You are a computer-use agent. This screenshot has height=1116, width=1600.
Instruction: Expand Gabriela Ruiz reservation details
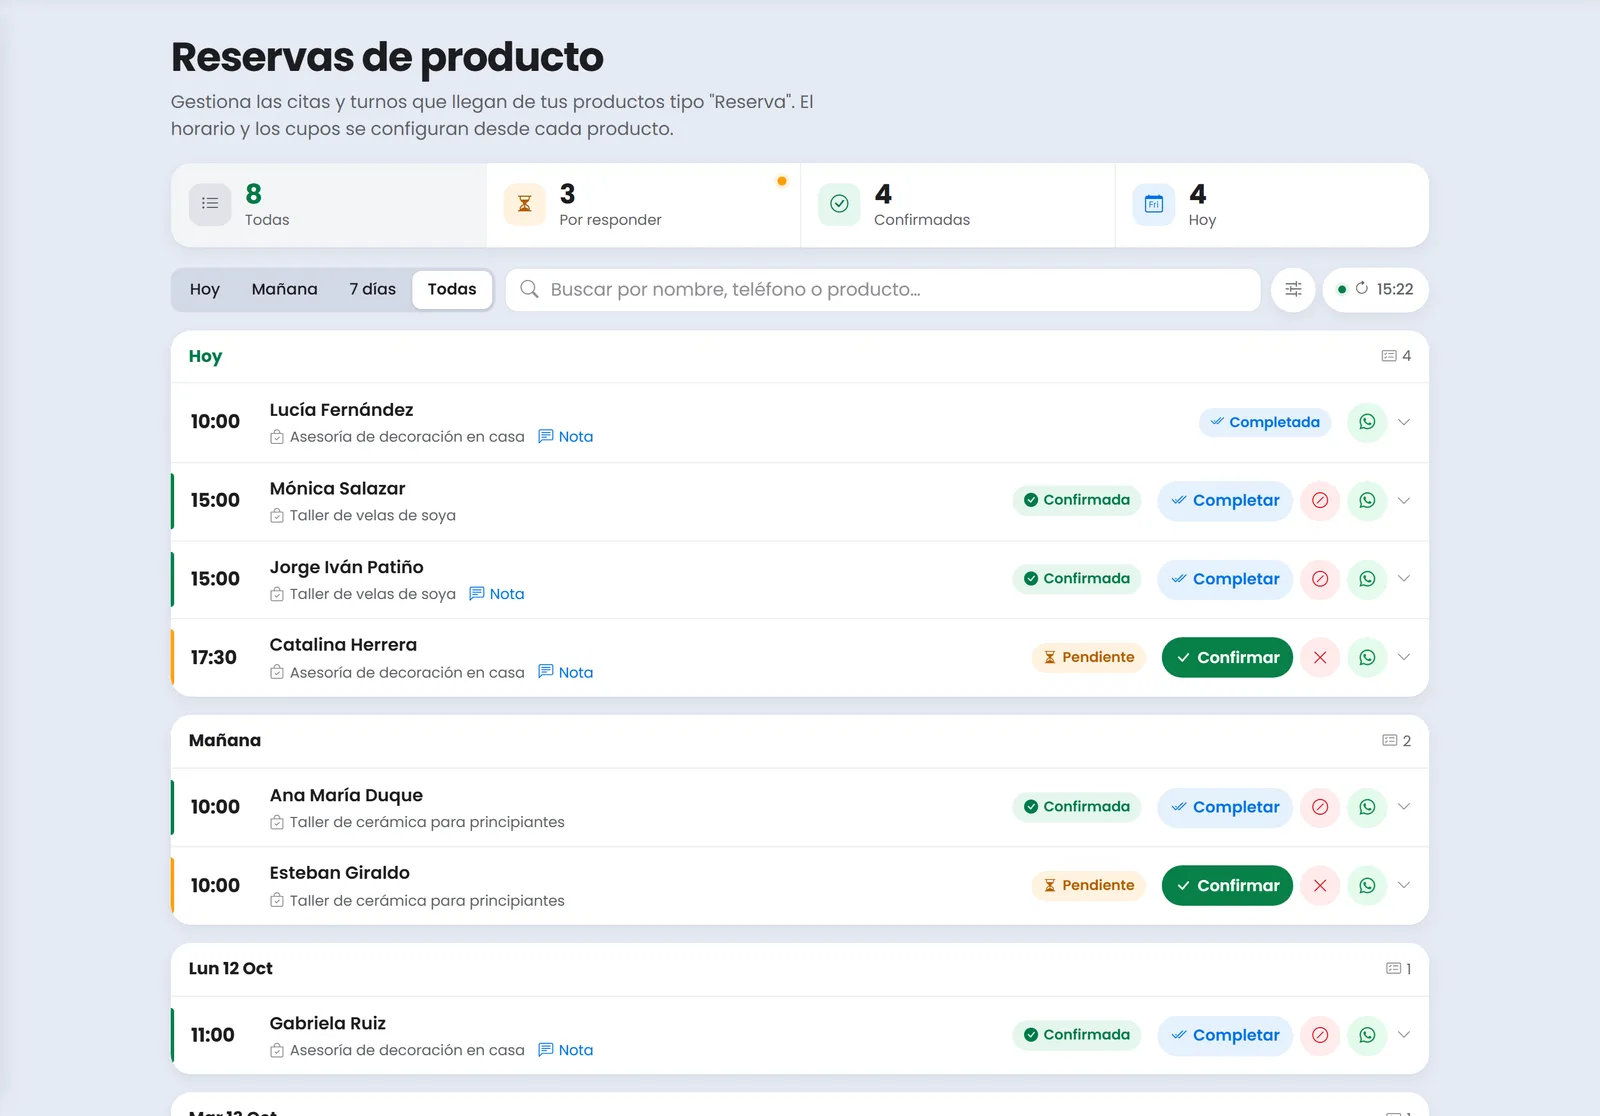[x=1404, y=1035]
